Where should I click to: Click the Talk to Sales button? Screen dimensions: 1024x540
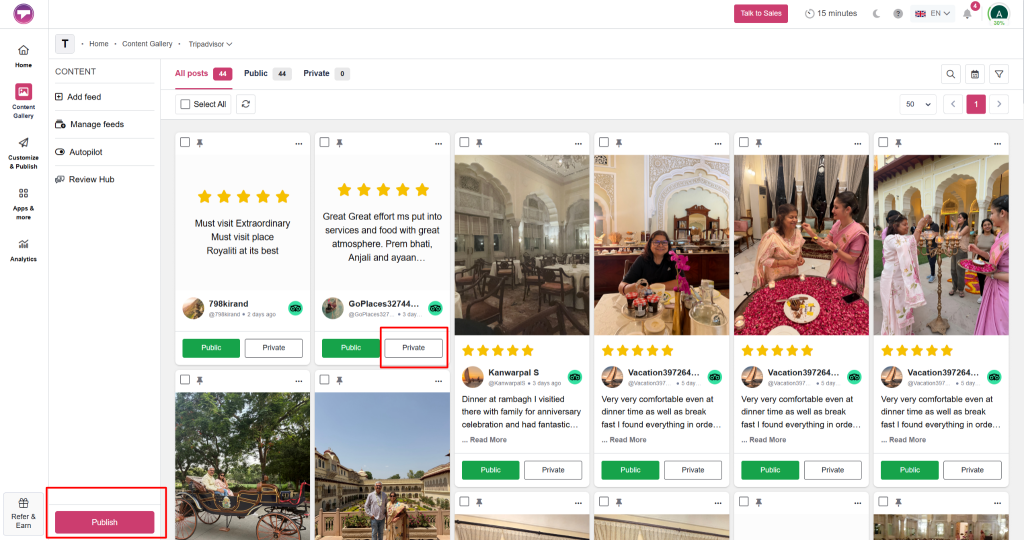point(761,14)
